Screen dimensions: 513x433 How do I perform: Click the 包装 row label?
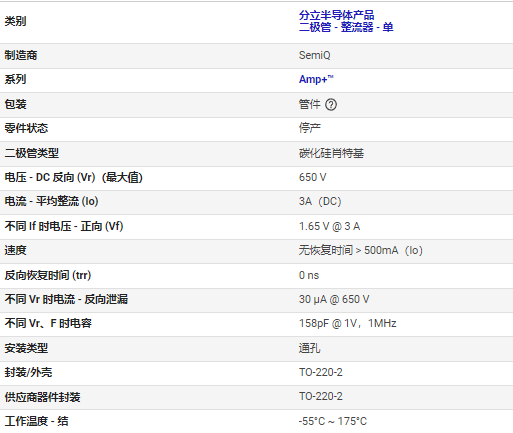15,104
